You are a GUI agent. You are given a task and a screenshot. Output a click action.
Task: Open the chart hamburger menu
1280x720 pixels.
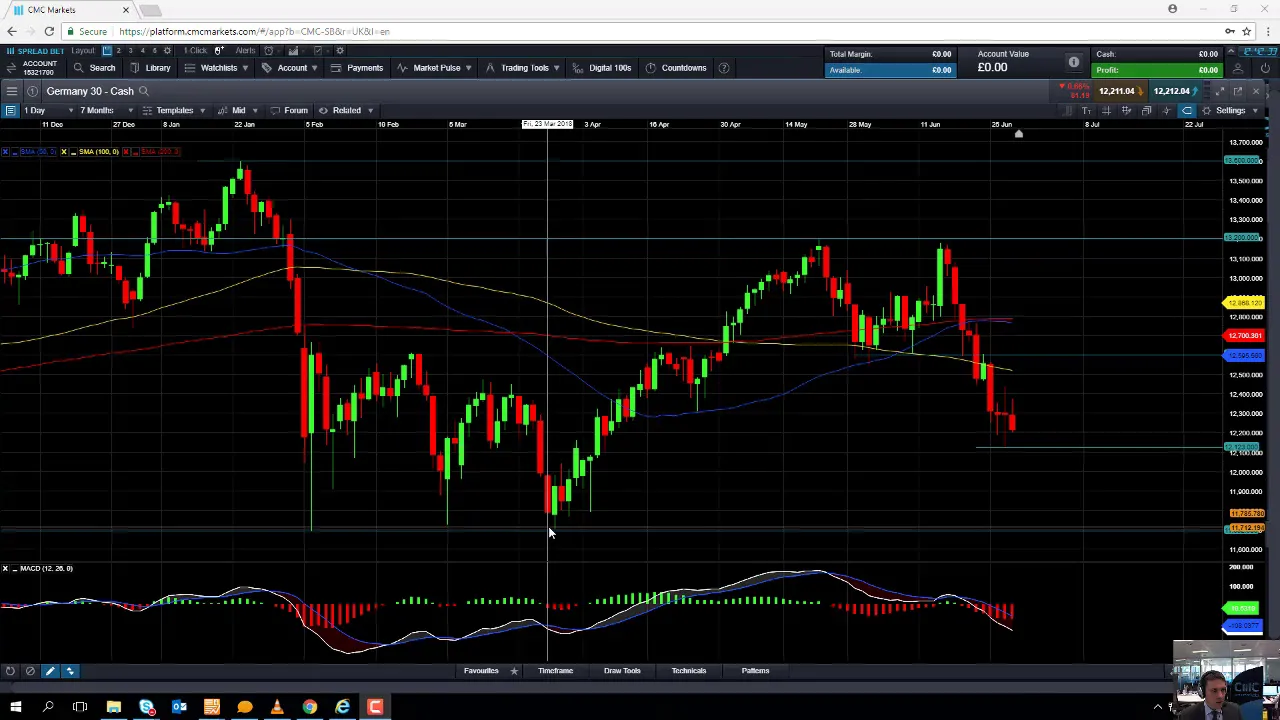pyautogui.click(x=12, y=91)
